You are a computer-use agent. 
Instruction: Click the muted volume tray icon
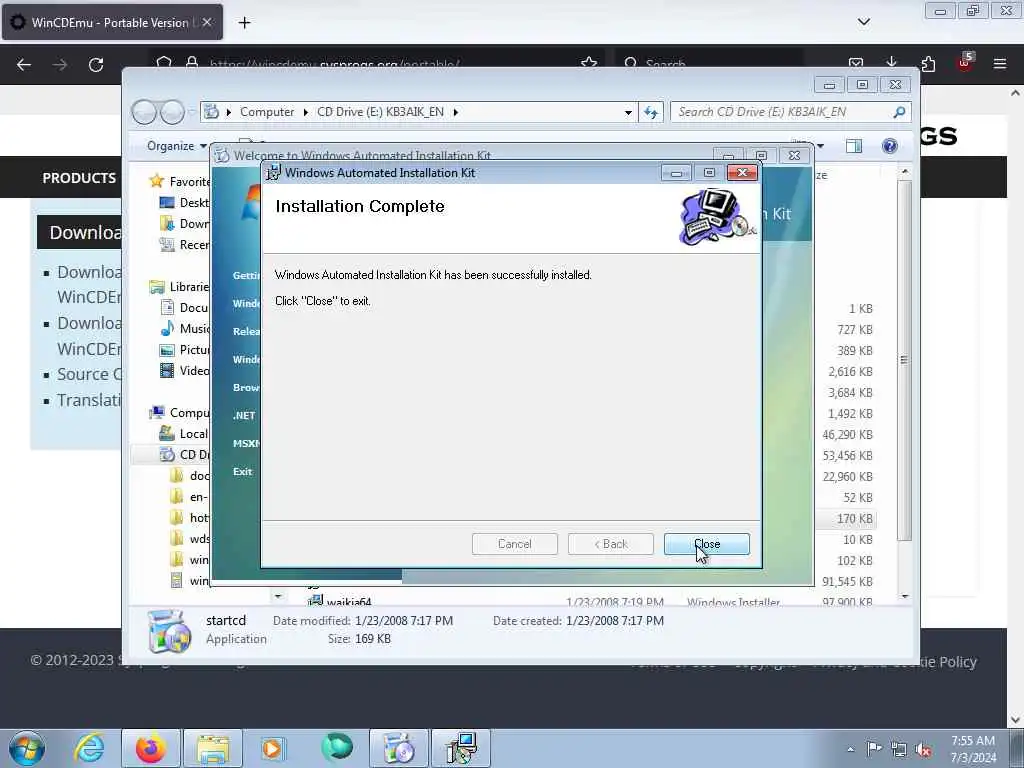923,750
